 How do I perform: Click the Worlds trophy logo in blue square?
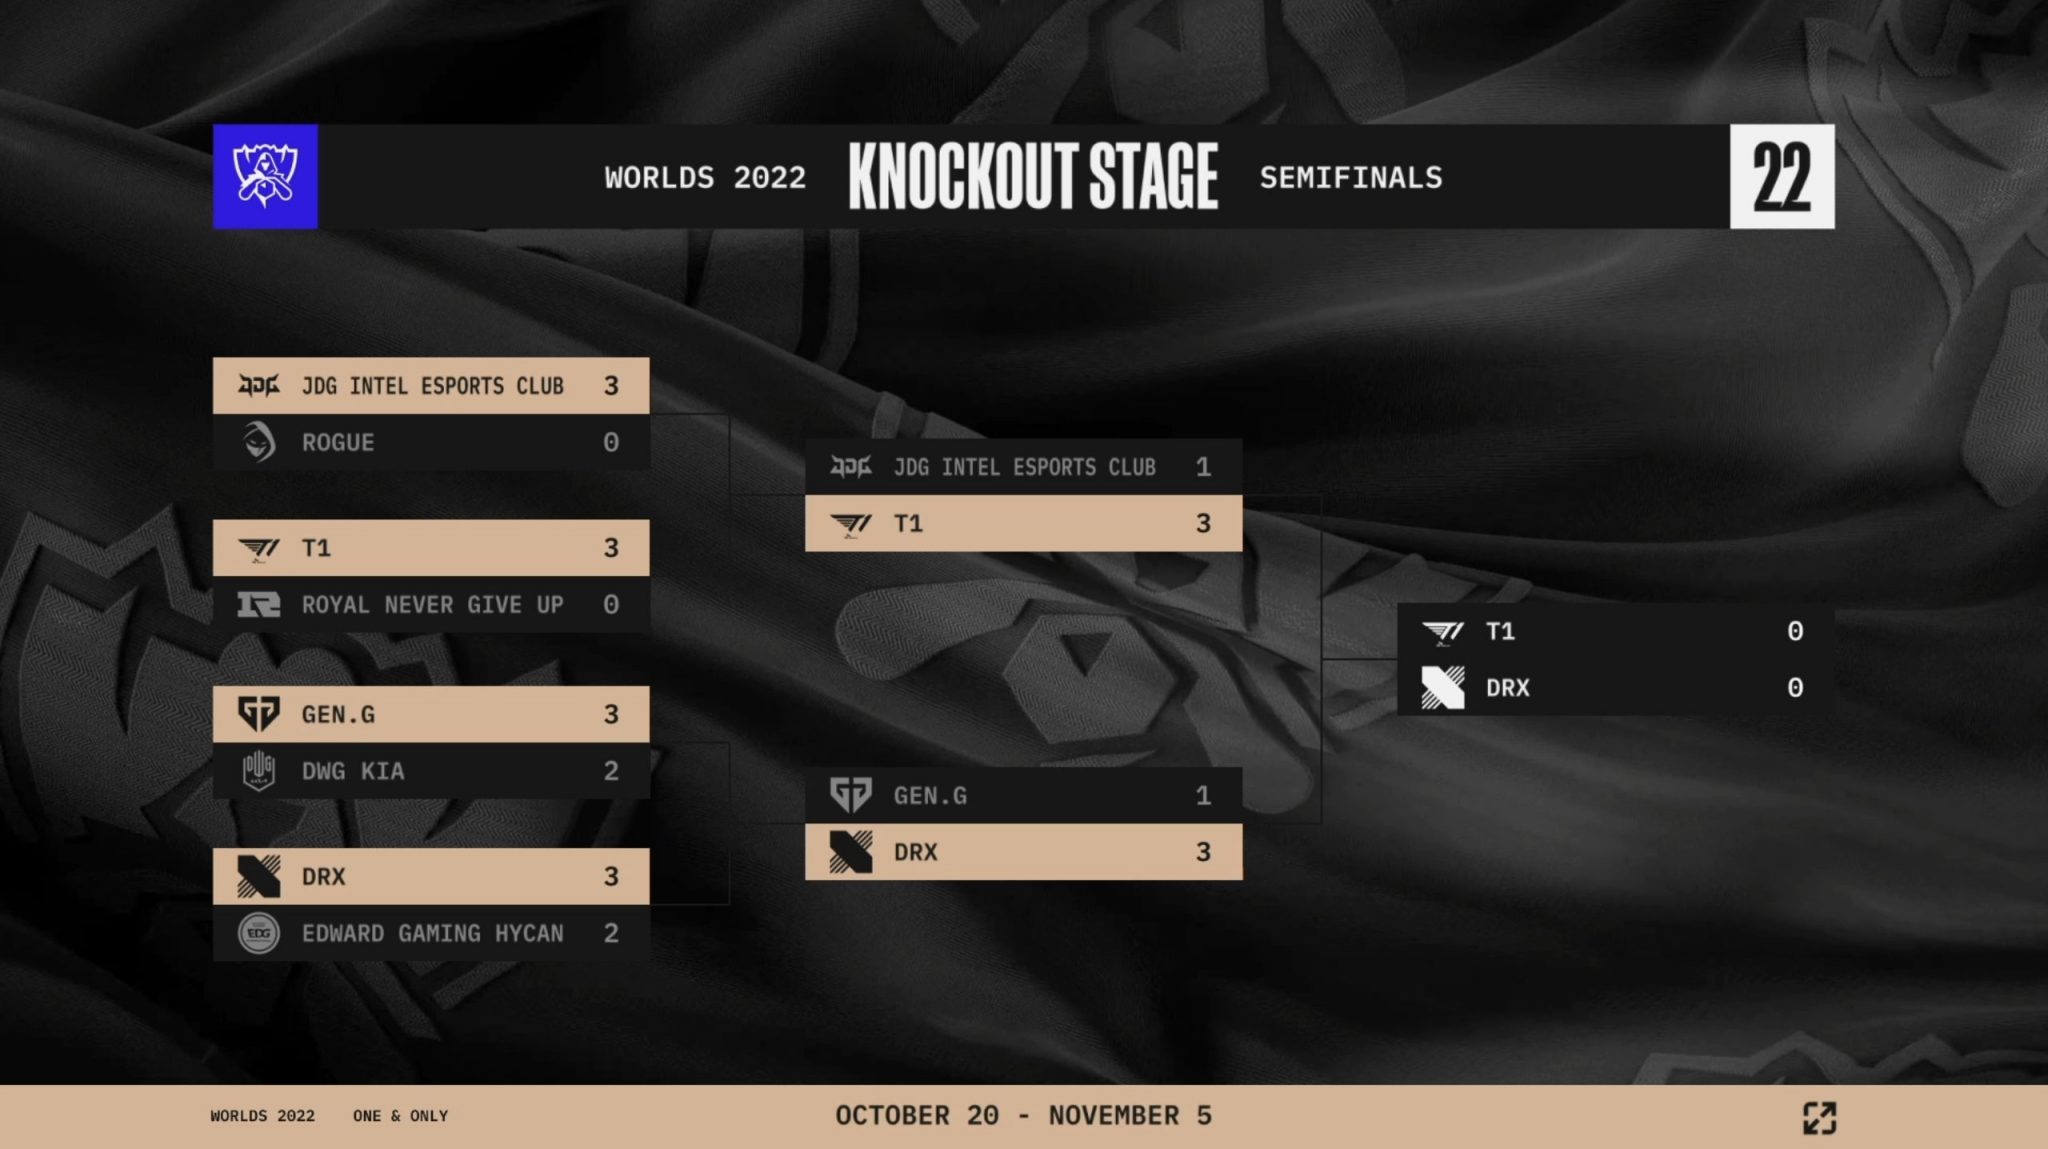[x=265, y=176]
